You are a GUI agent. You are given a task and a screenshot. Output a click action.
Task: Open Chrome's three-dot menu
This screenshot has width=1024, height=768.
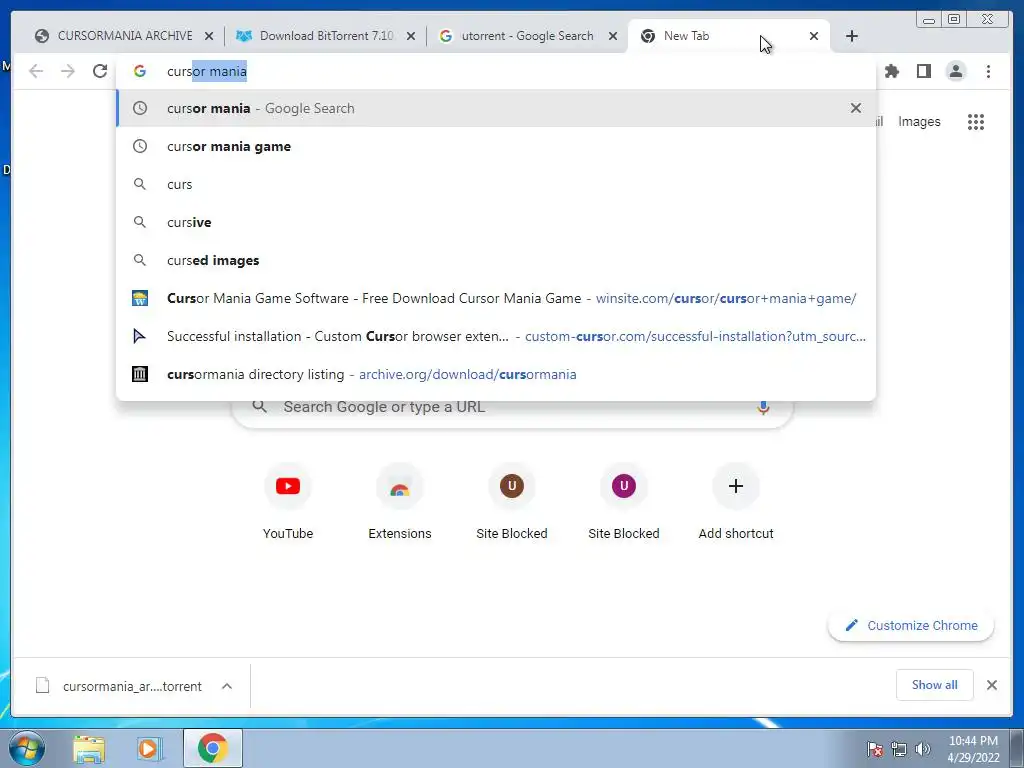988,71
